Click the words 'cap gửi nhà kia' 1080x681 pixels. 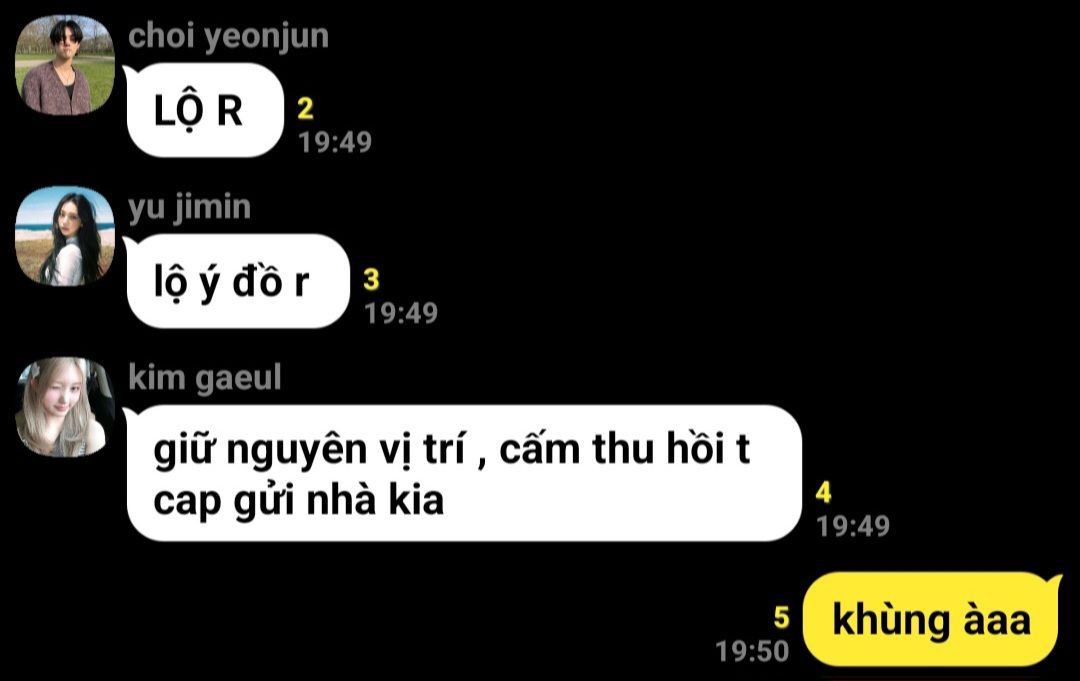298,501
